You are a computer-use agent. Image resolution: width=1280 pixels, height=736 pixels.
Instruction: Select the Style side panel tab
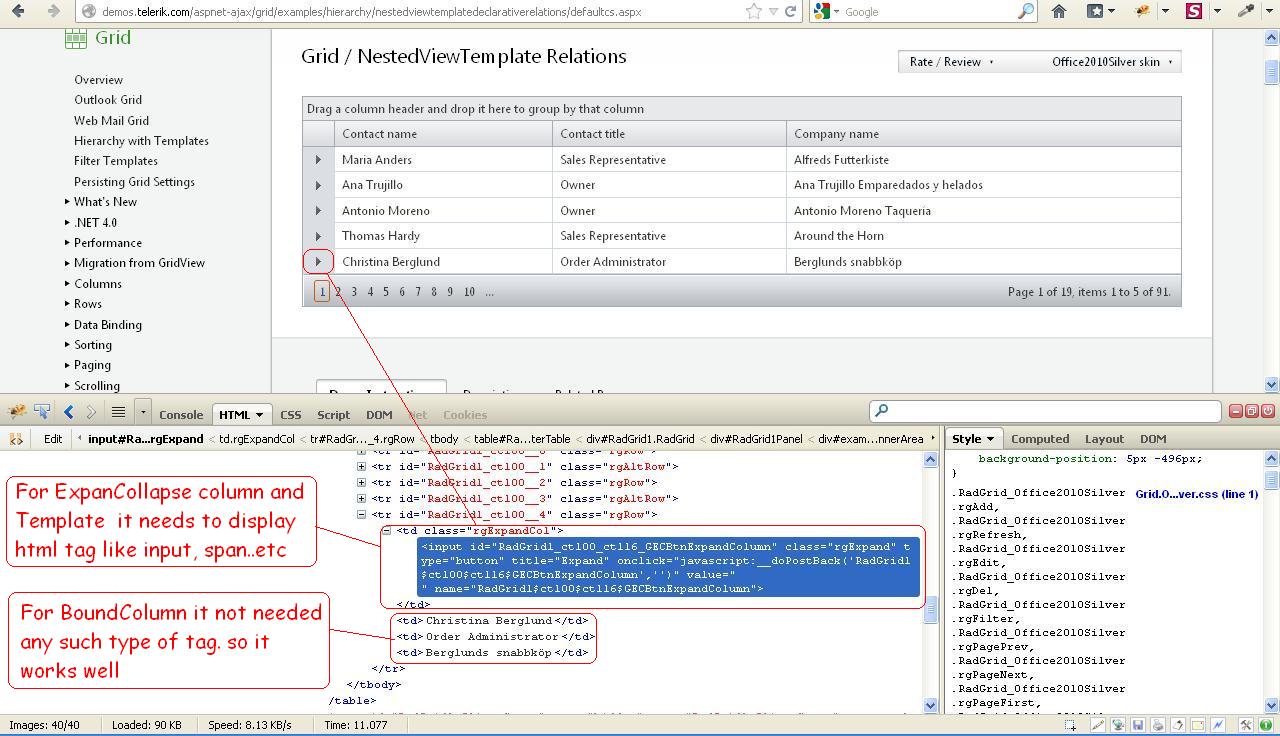point(973,438)
